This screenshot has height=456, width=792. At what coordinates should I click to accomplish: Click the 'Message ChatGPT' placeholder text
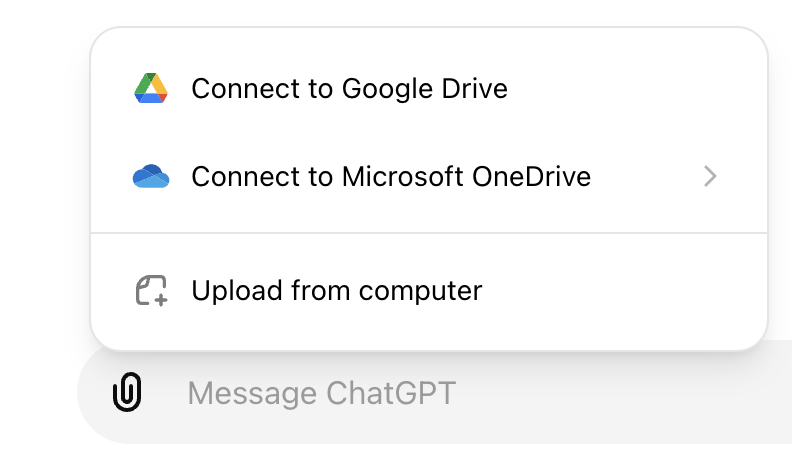[321, 393]
